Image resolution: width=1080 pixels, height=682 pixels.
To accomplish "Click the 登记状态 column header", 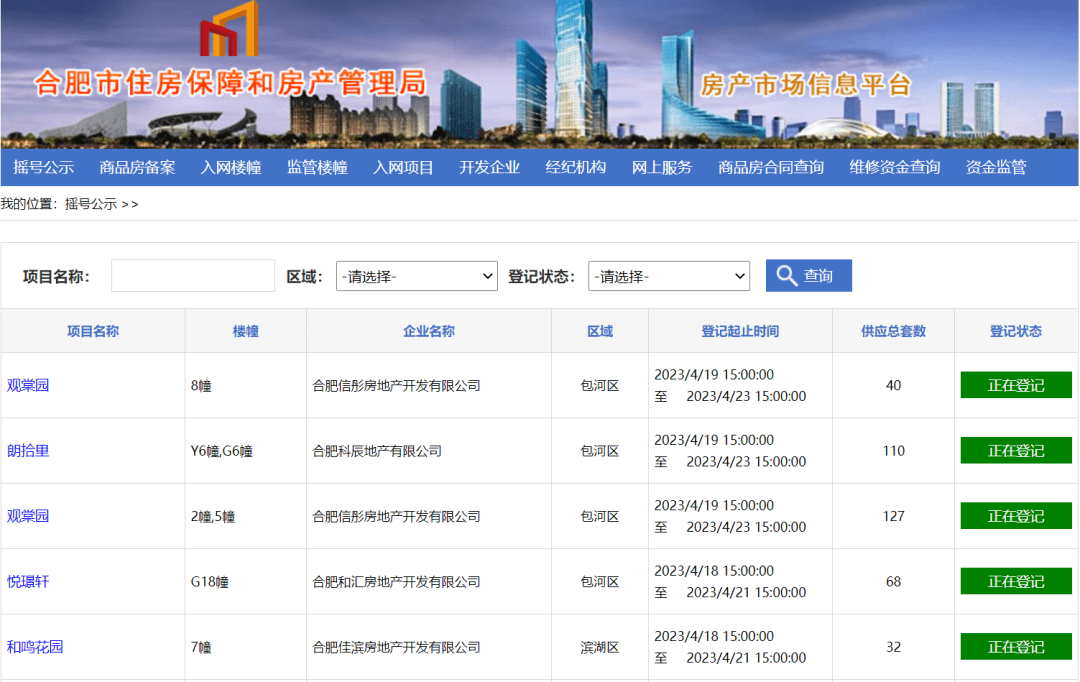I will click(x=1016, y=331).
